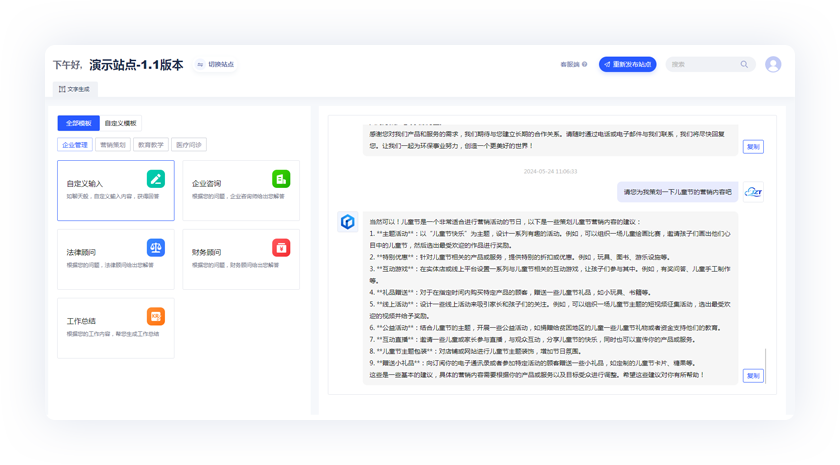840x465 pixels.
Task: Copy the AI reply about 儿童节 marketing
Action: click(753, 376)
